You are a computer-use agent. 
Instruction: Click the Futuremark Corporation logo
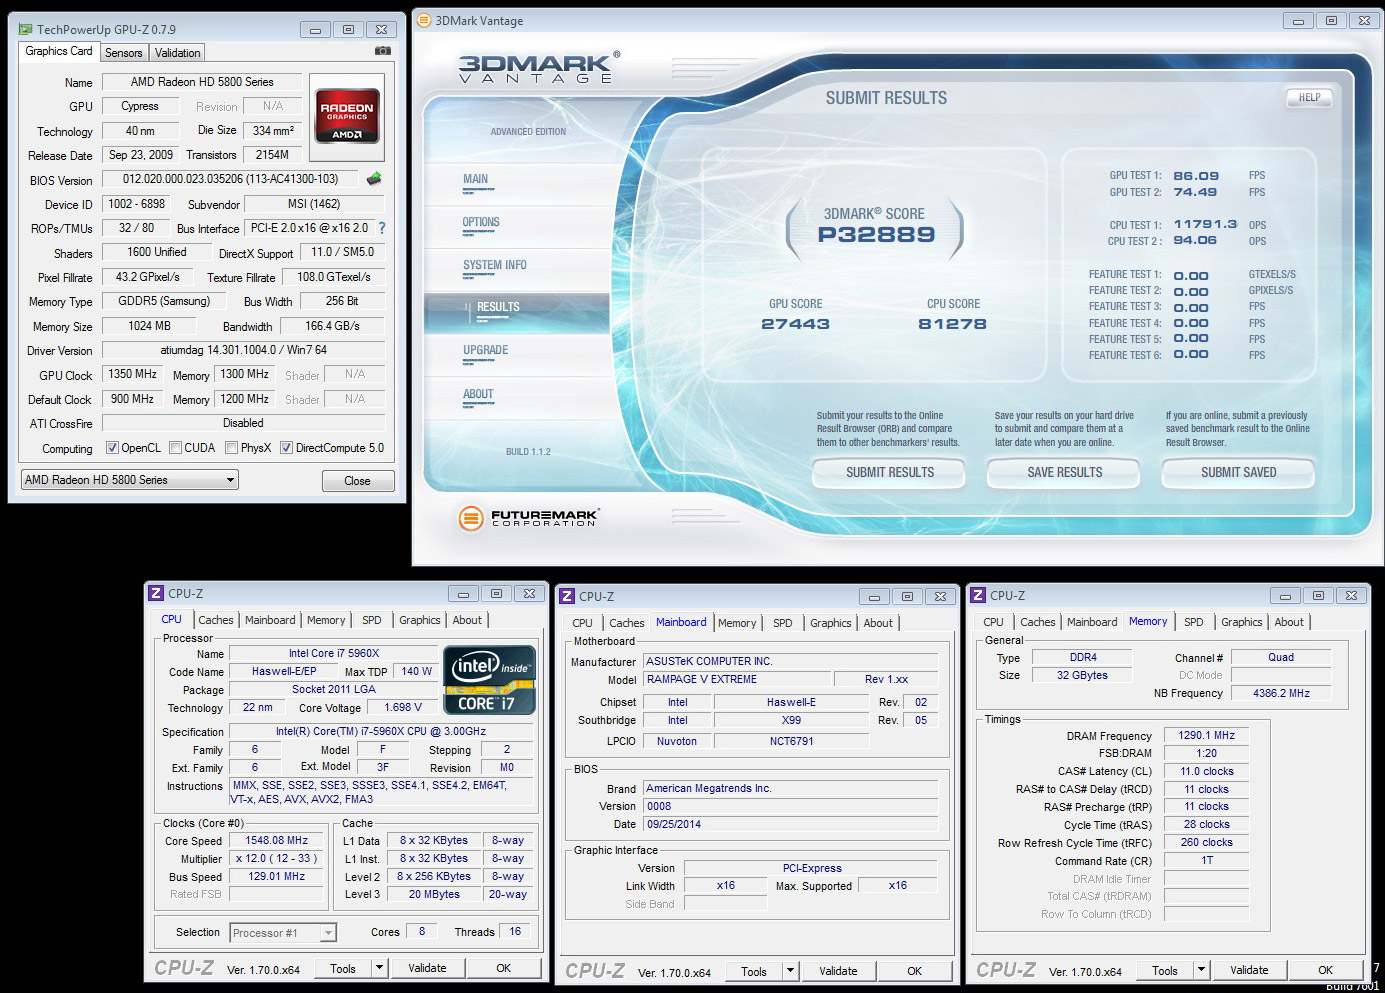point(528,518)
